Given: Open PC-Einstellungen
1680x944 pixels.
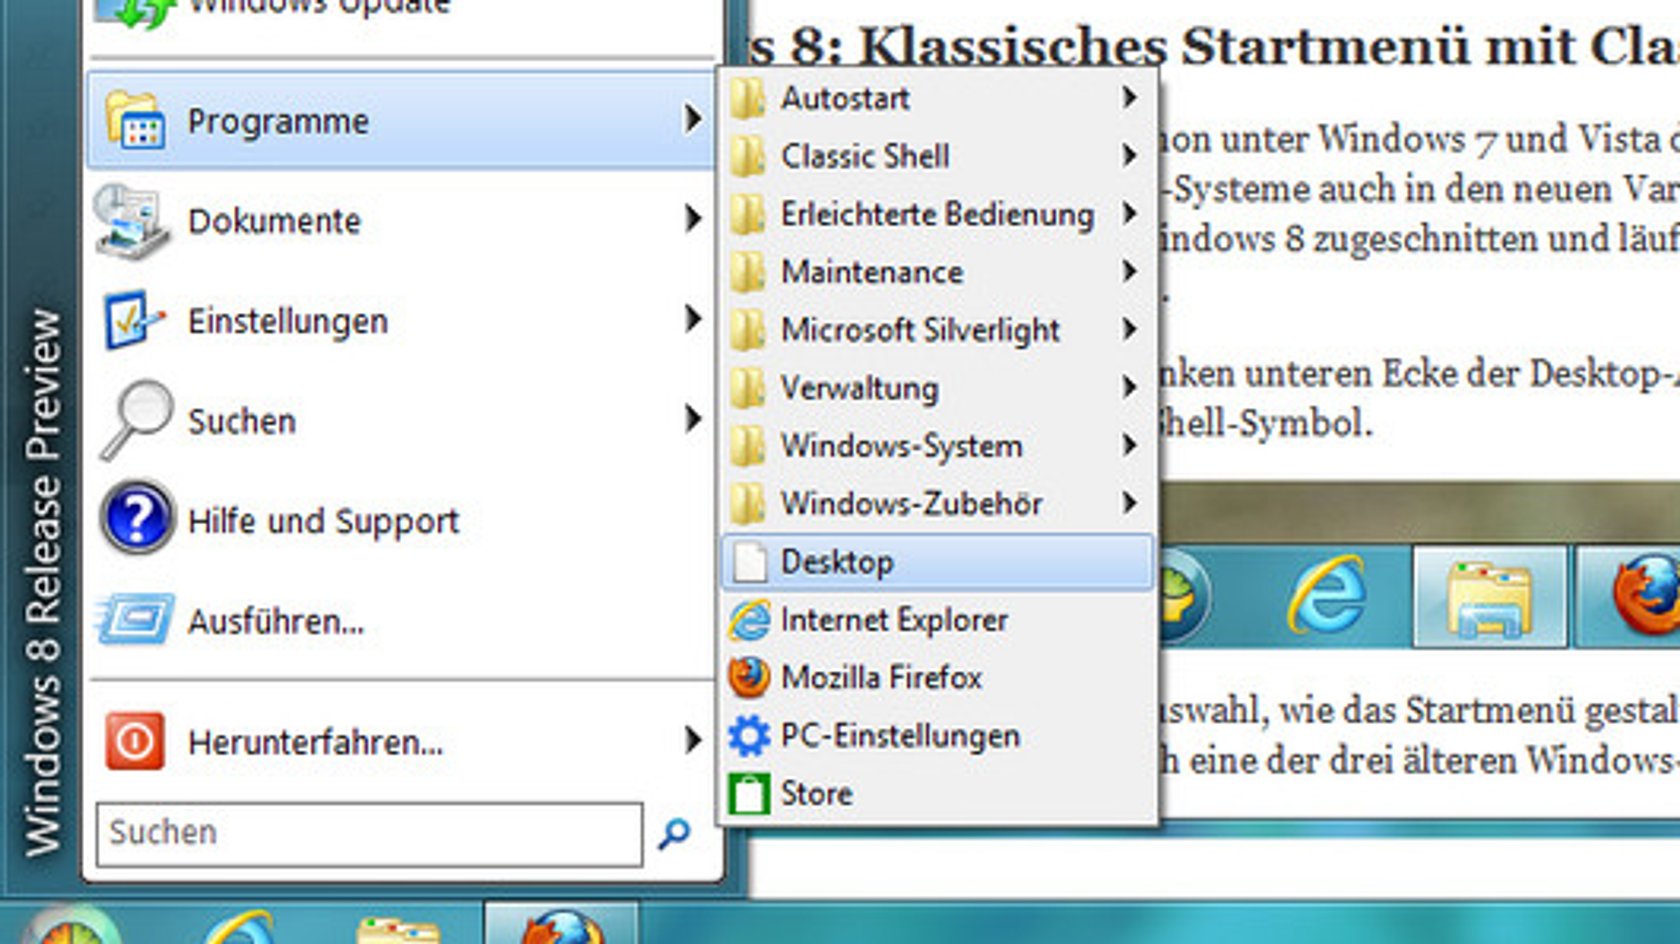Looking at the screenshot, I should pyautogui.click(x=937, y=736).
